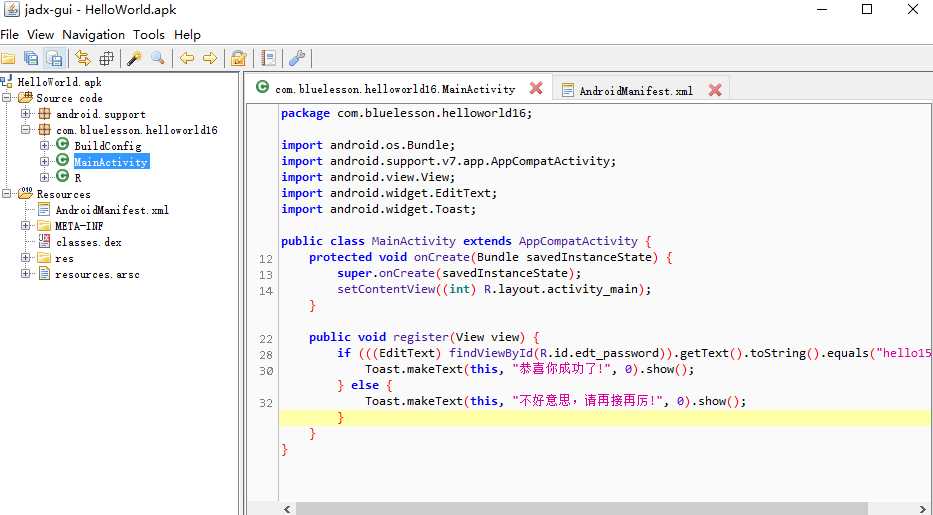Click the line number 28 in gutter
This screenshot has height=515, width=933.
coord(266,355)
